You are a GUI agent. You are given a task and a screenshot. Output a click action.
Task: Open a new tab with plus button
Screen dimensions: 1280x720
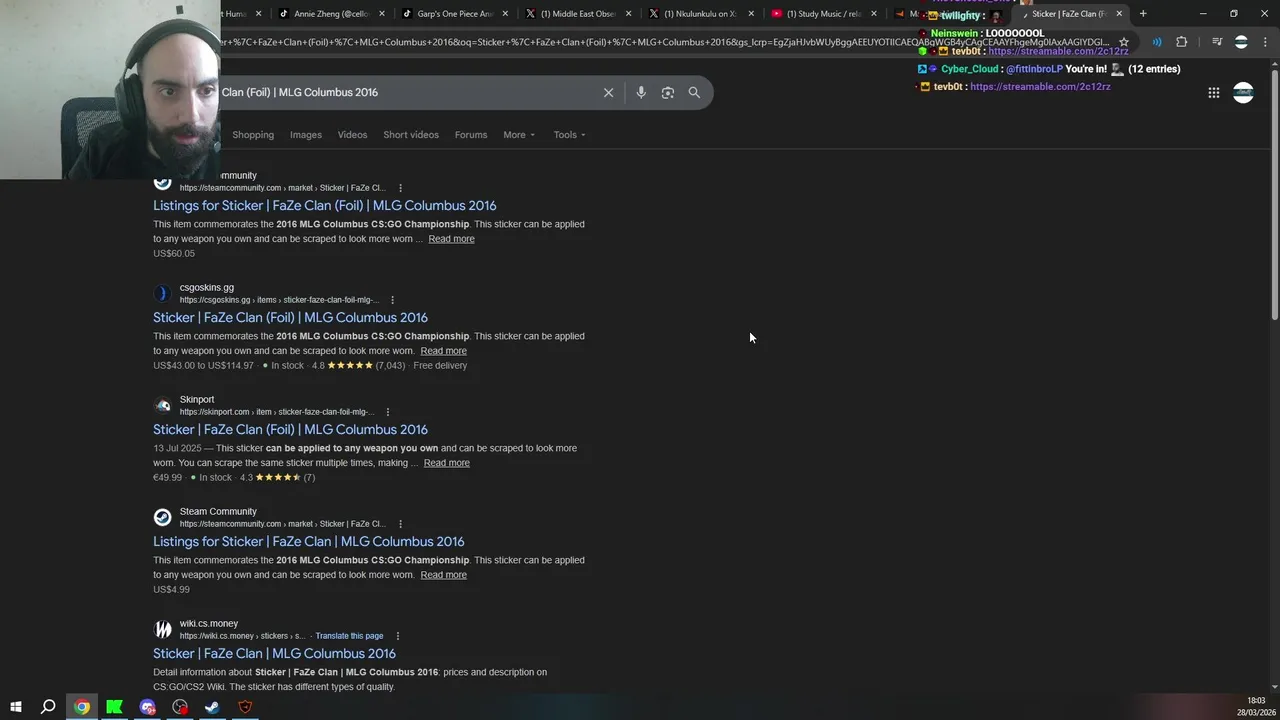coord(1143,14)
